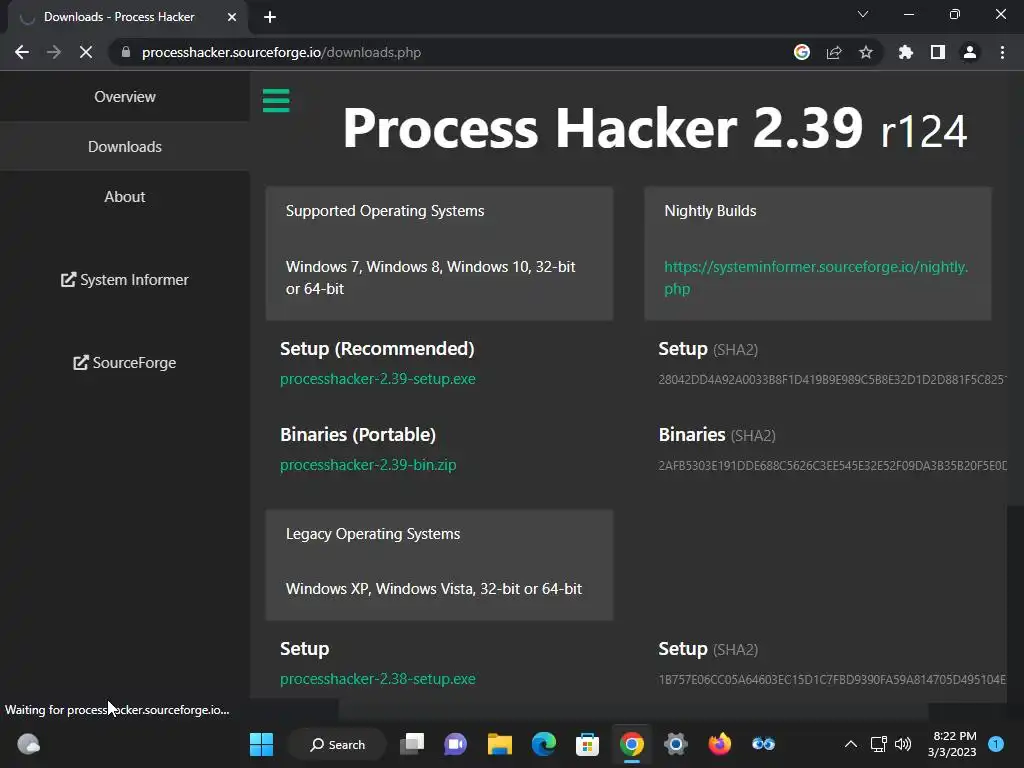Open the notification badge icon
The height and width of the screenshot is (768, 1024).
[x=997, y=744]
